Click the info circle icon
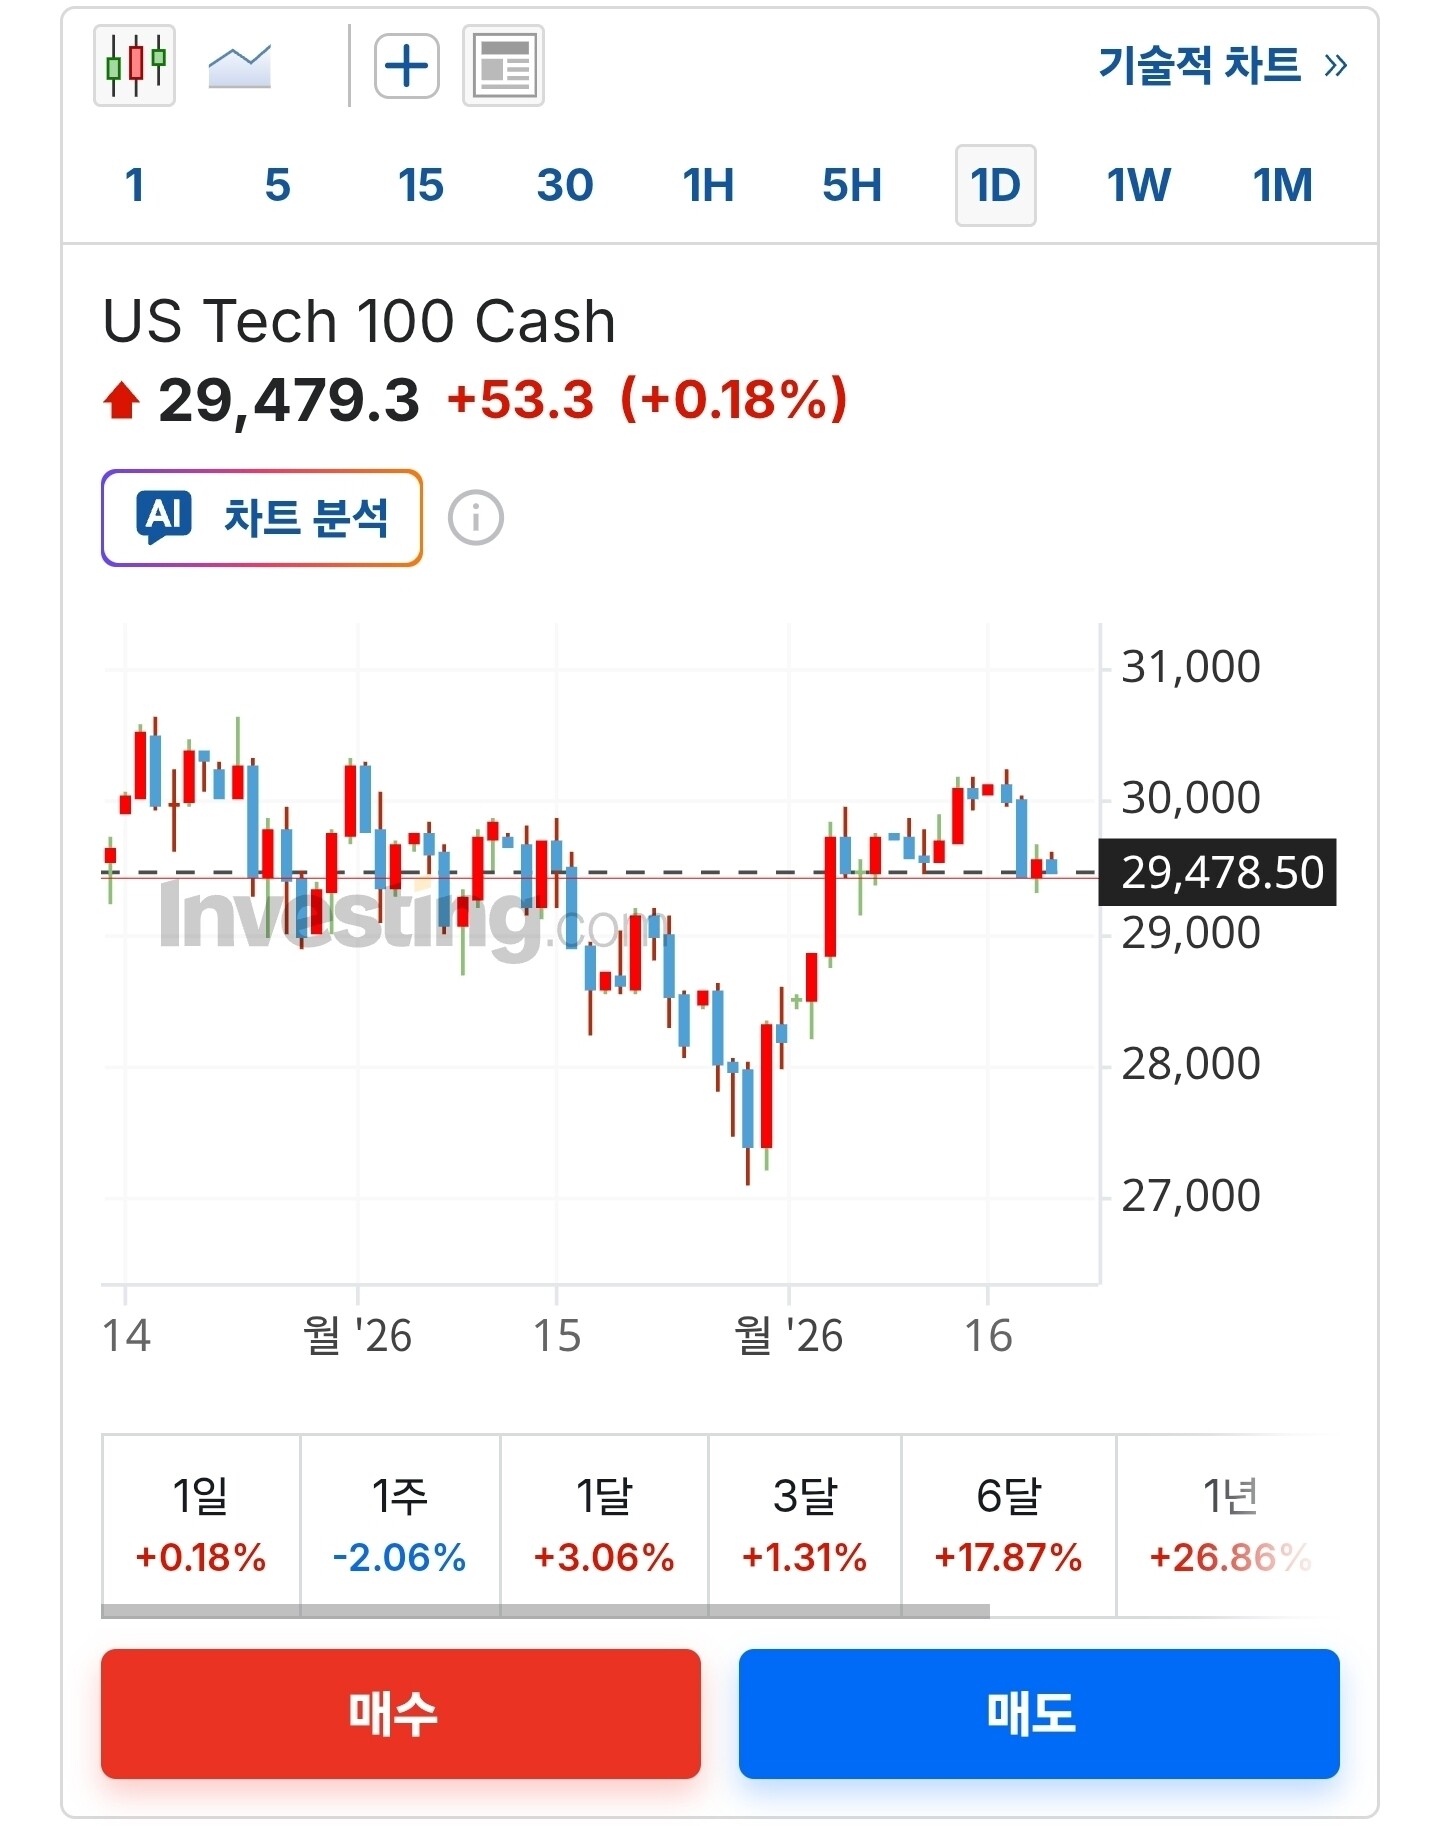 pyautogui.click(x=476, y=518)
